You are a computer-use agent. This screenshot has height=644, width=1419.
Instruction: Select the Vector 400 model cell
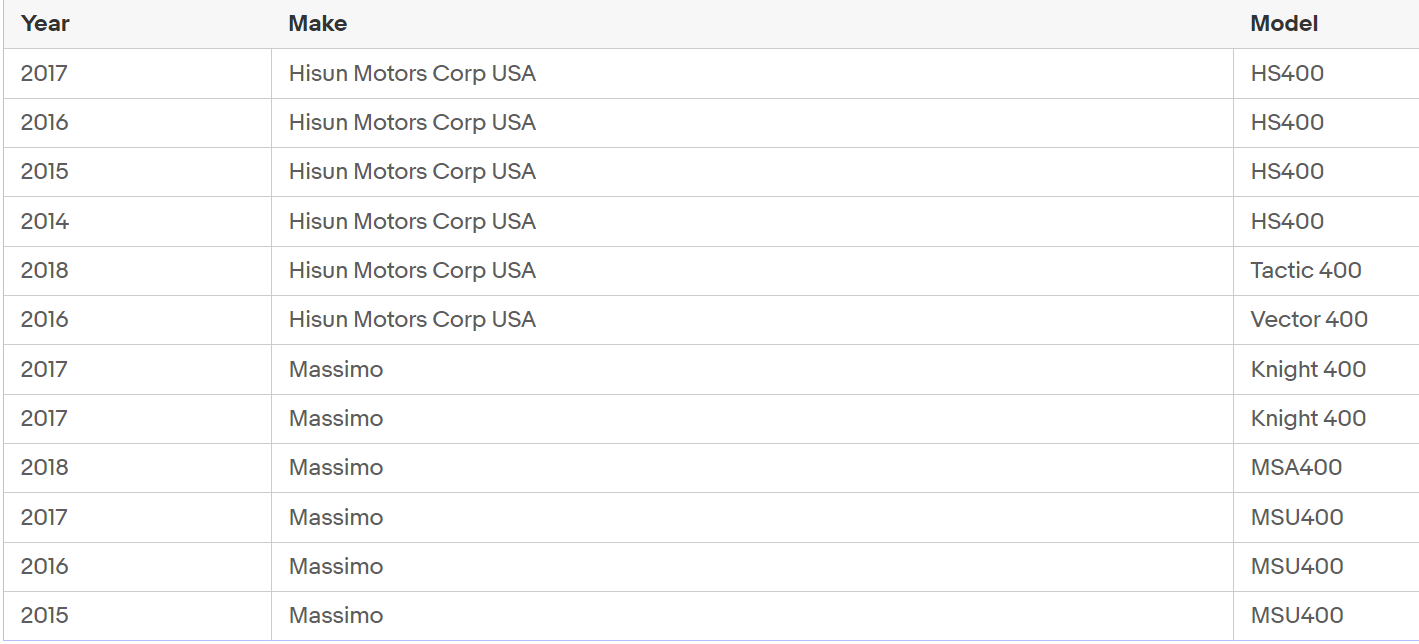[1309, 319]
